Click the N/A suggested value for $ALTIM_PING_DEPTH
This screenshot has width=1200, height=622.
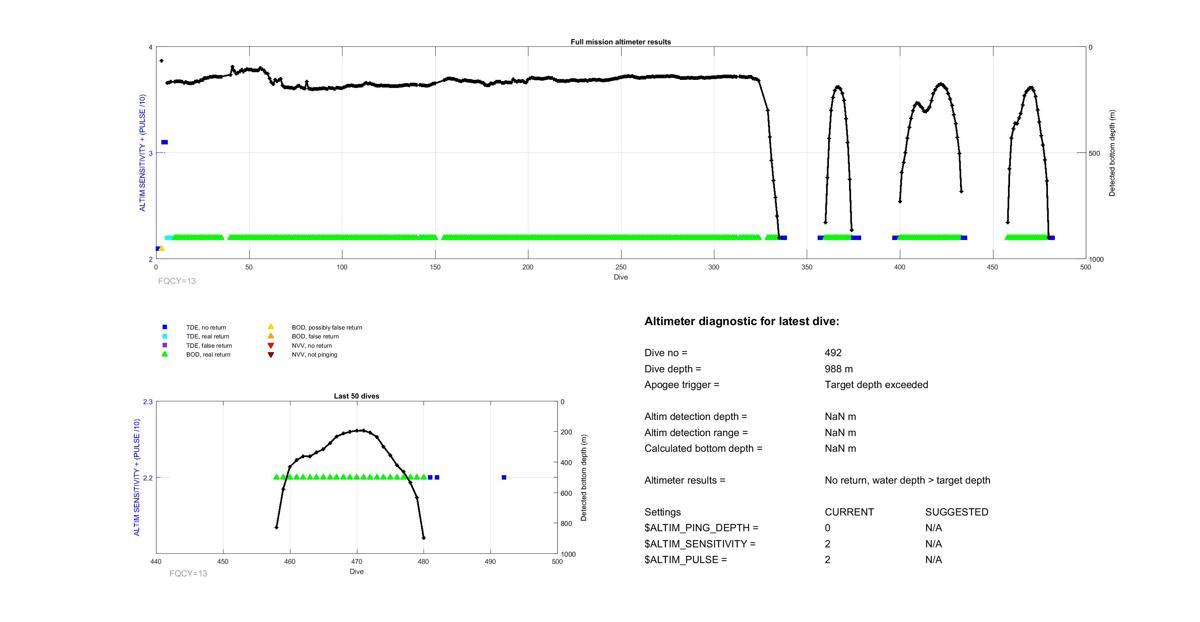934,528
